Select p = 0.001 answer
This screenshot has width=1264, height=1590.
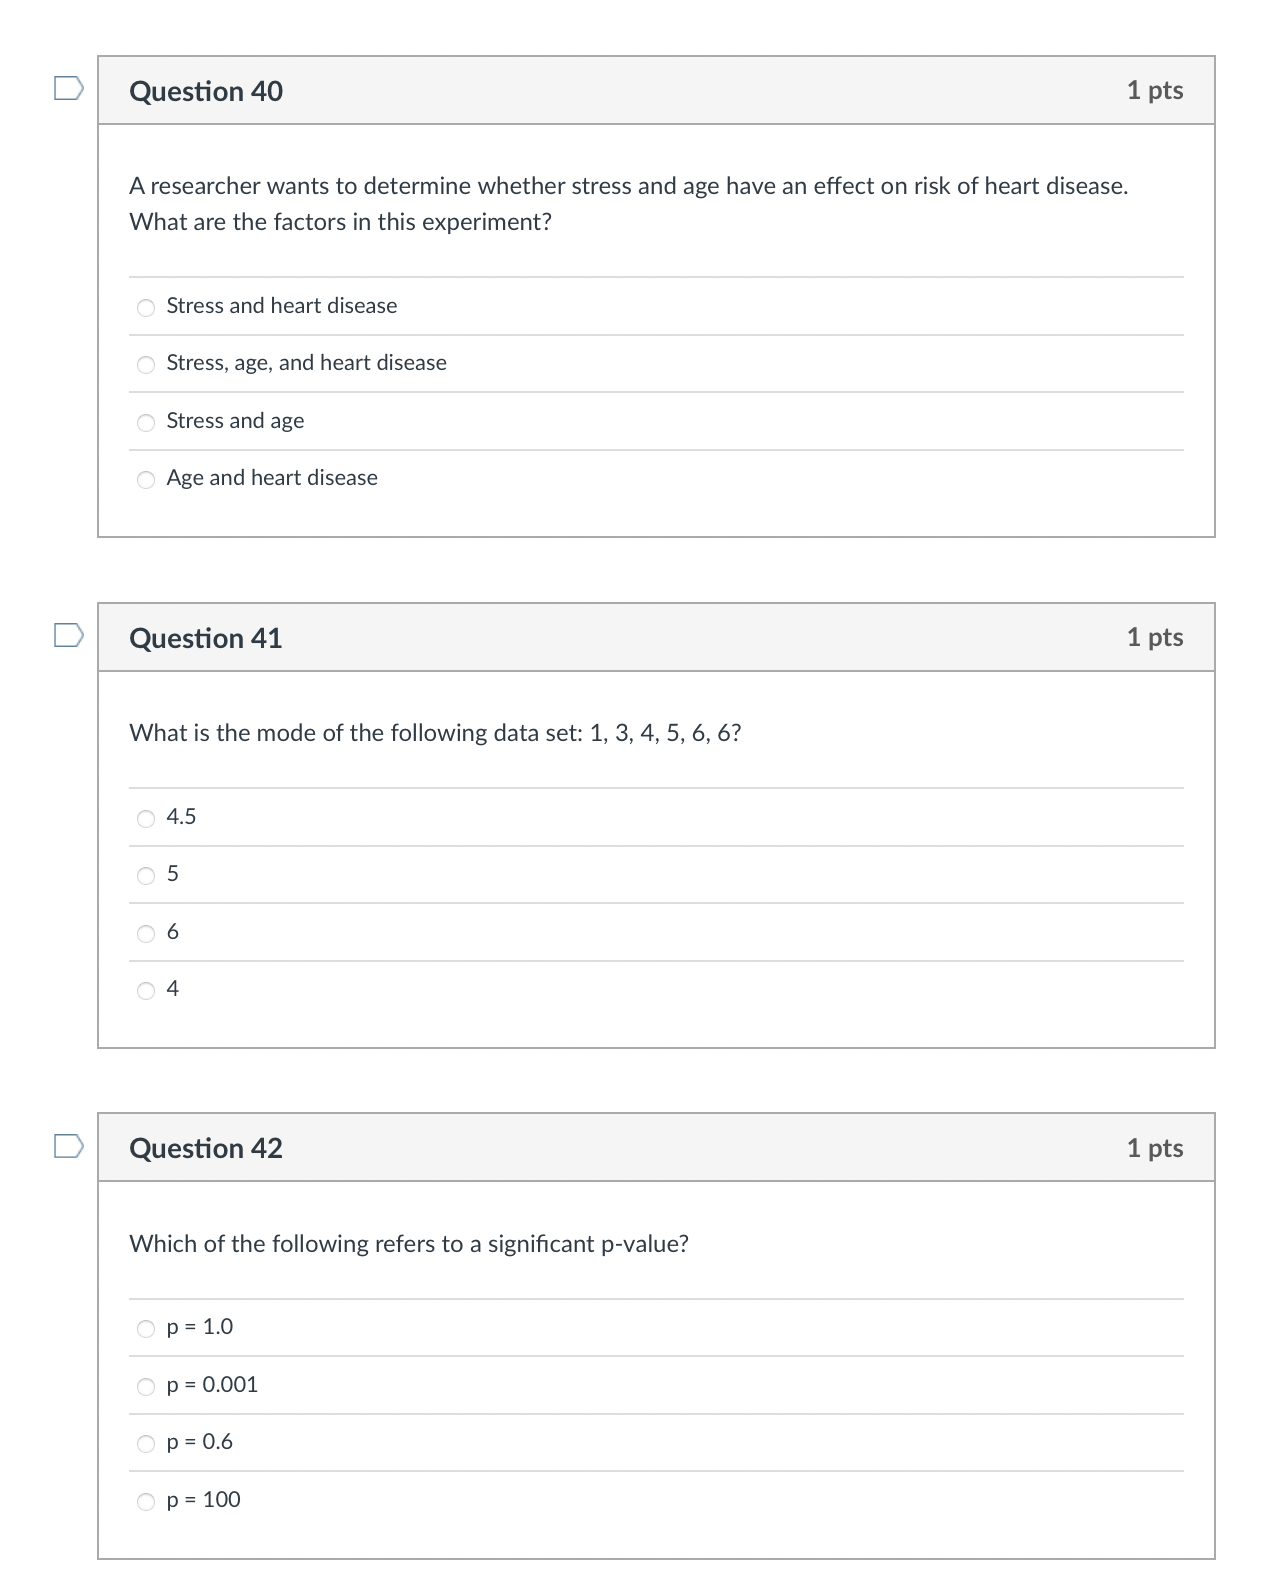(146, 1386)
